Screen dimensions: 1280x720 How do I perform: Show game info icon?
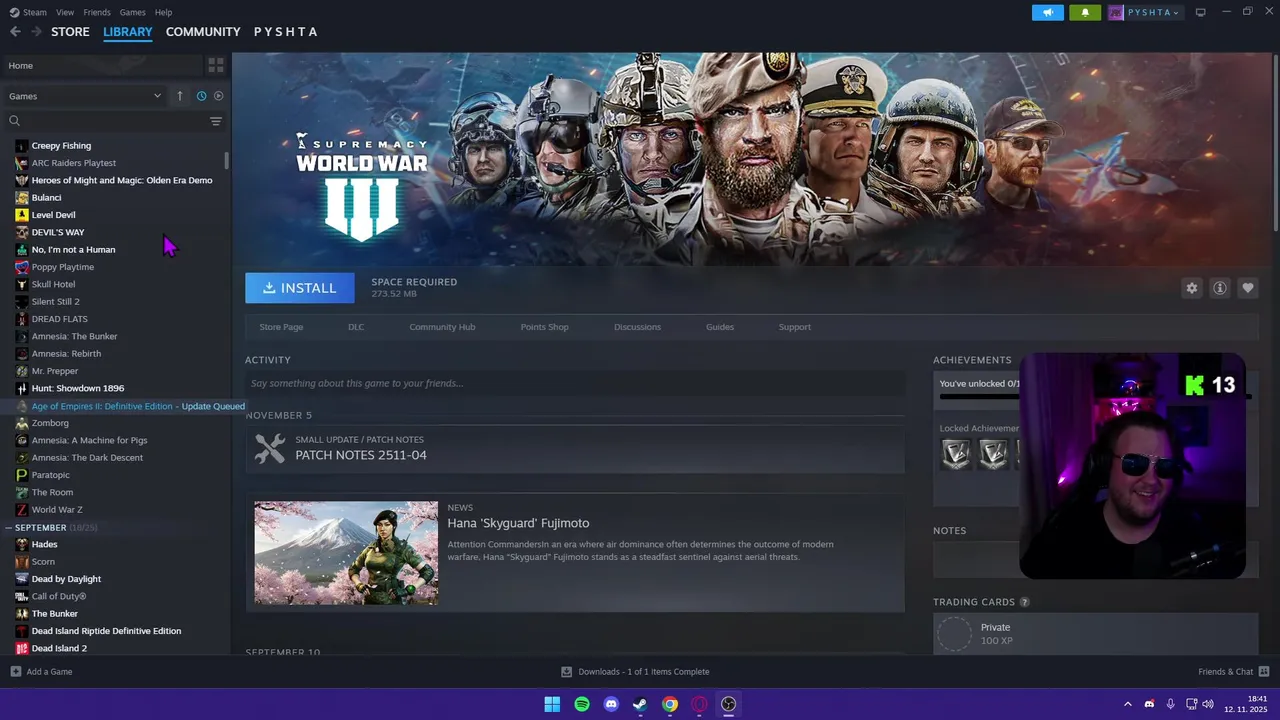click(1219, 288)
